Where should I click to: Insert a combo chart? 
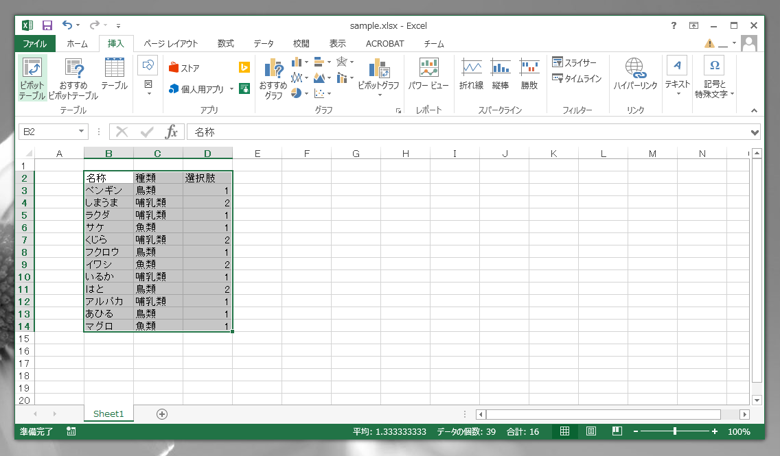click(x=344, y=78)
